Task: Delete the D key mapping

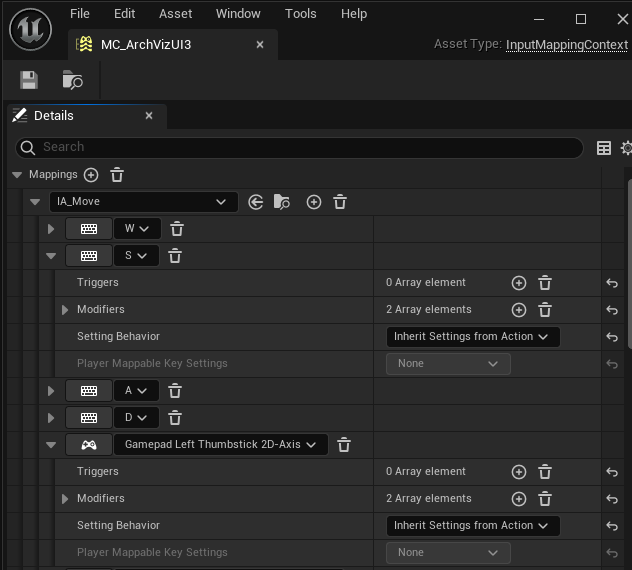Action: [x=175, y=418]
